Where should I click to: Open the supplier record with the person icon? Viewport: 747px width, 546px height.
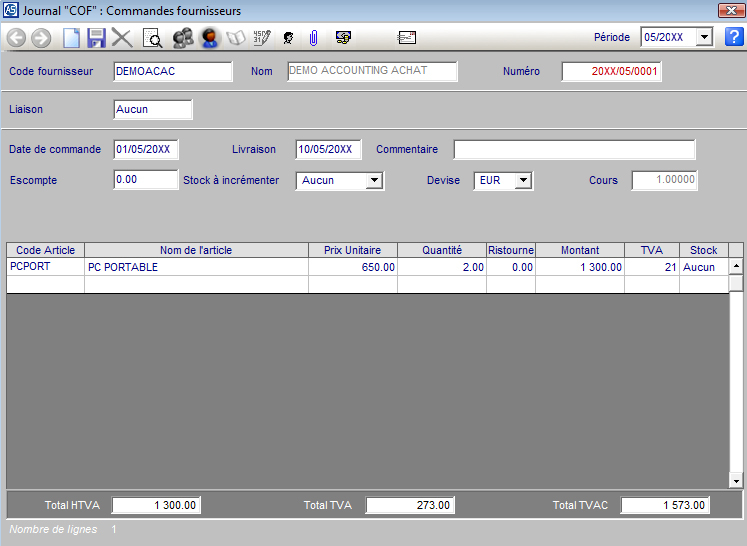click(x=210, y=38)
